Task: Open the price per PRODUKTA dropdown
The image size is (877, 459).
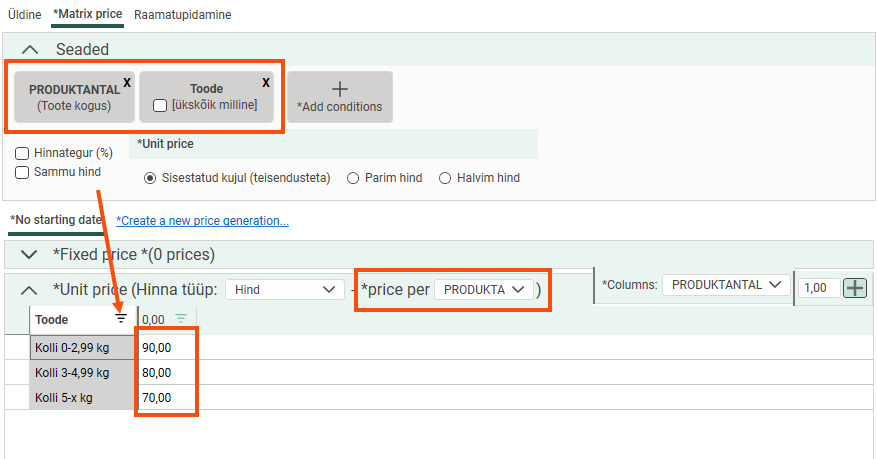Action: pos(484,289)
